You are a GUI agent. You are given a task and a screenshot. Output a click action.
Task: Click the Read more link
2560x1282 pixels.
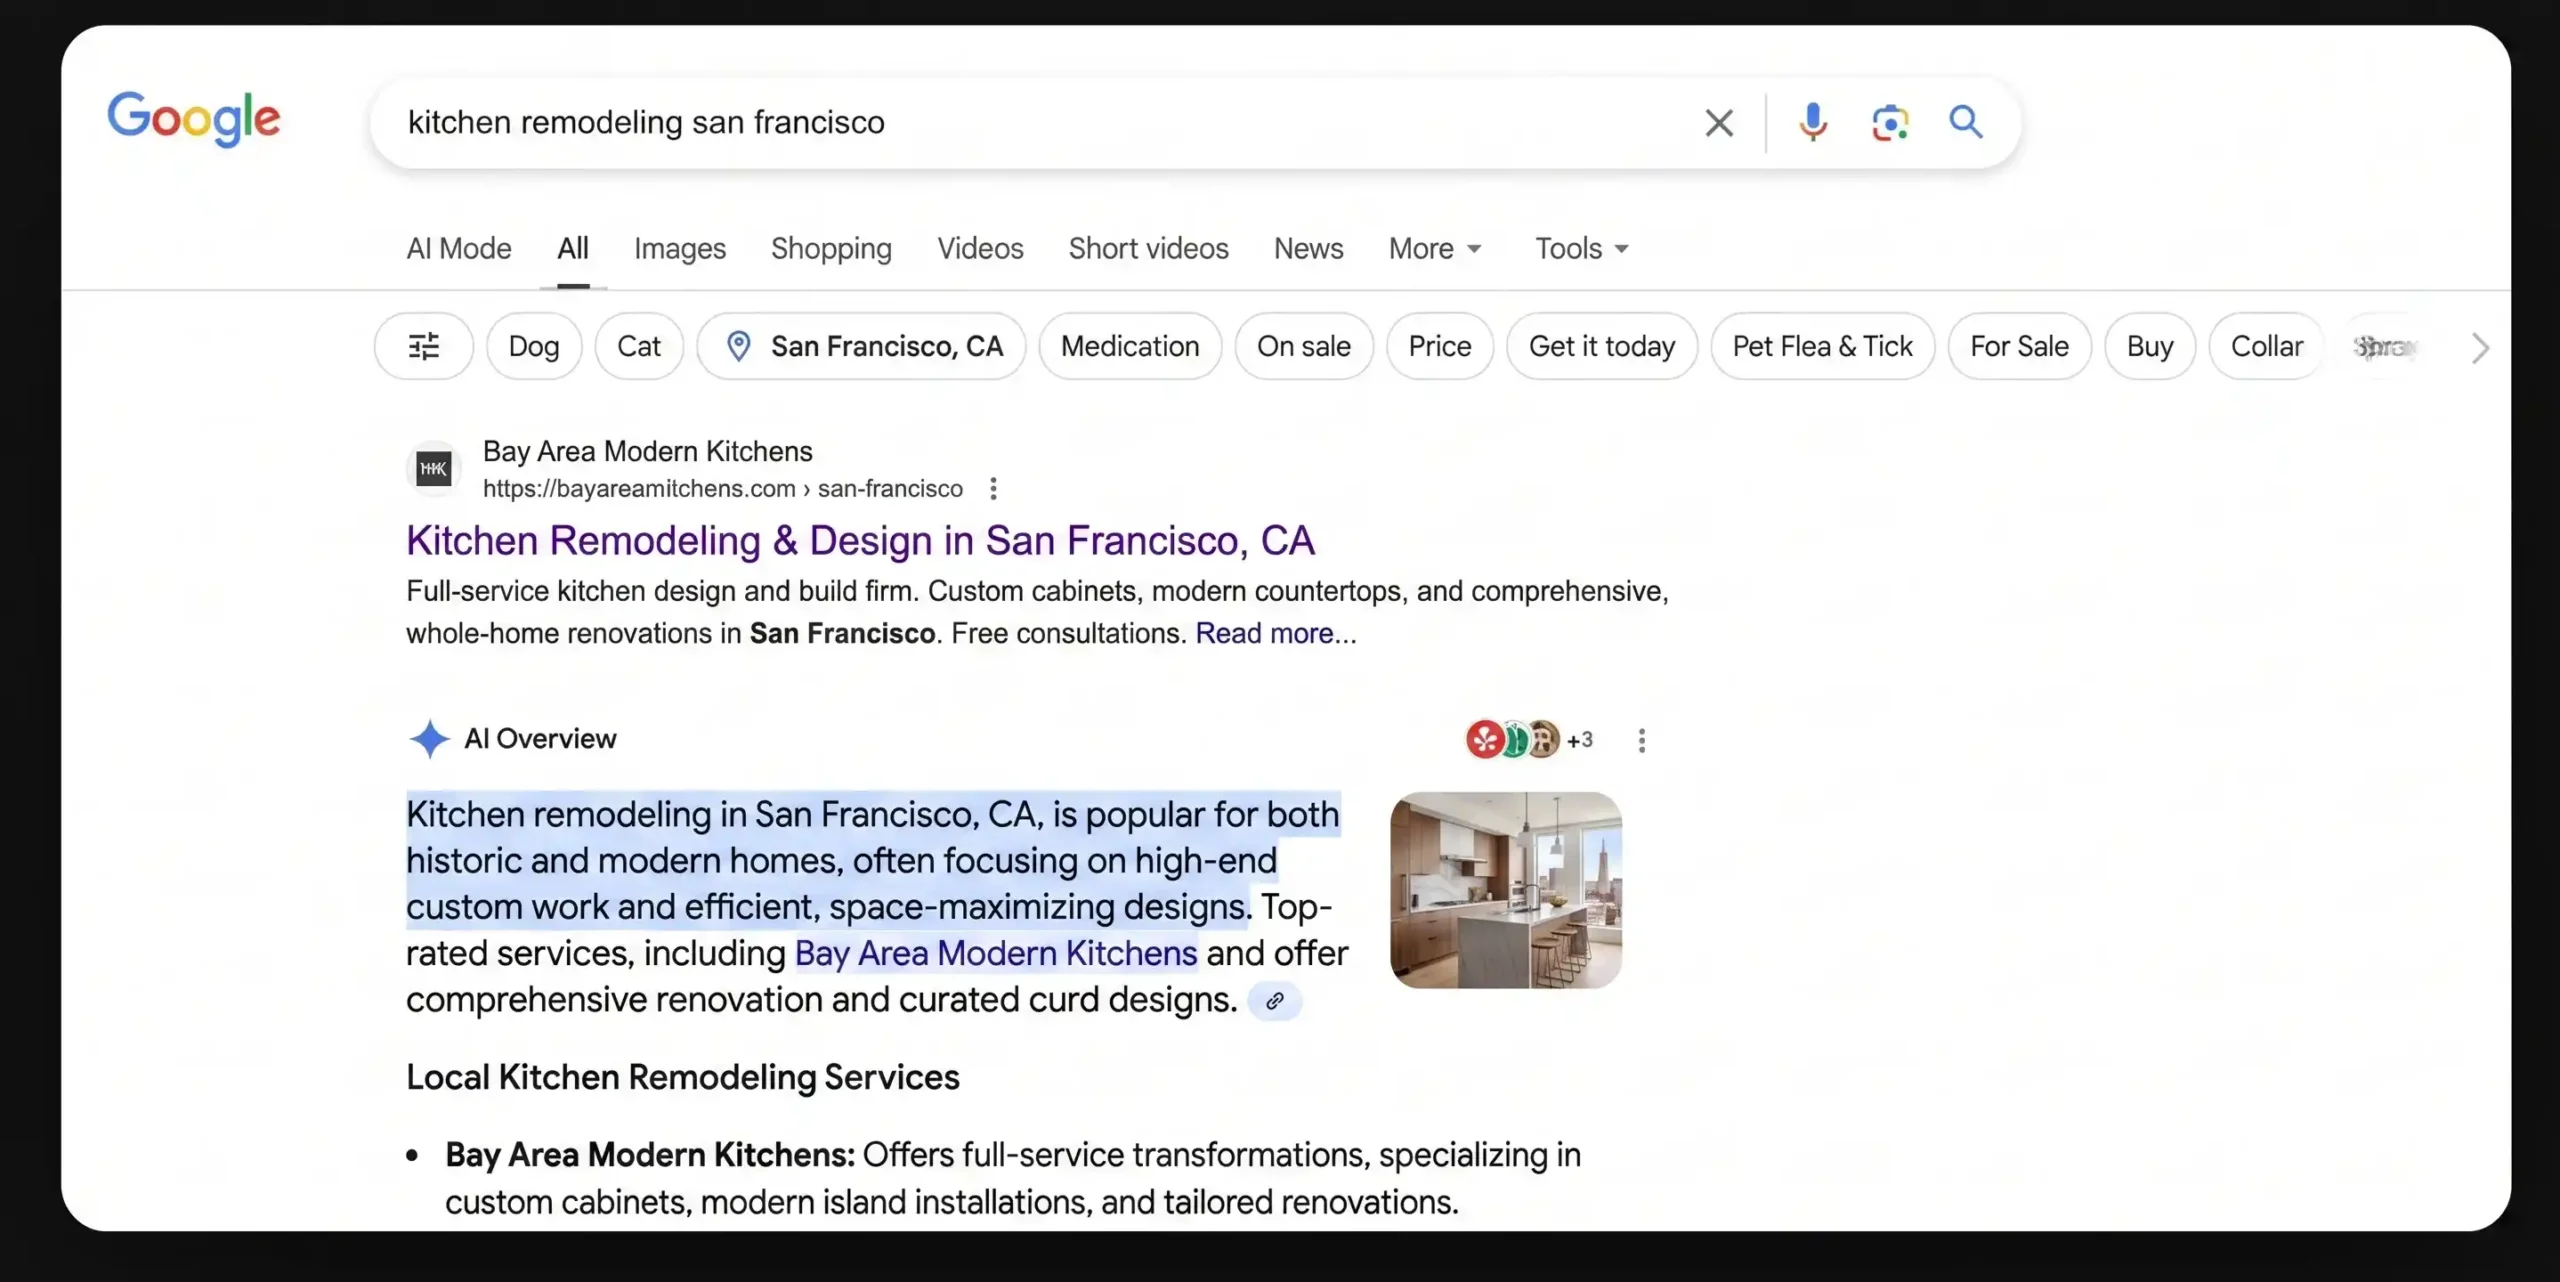click(x=1276, y=633)
